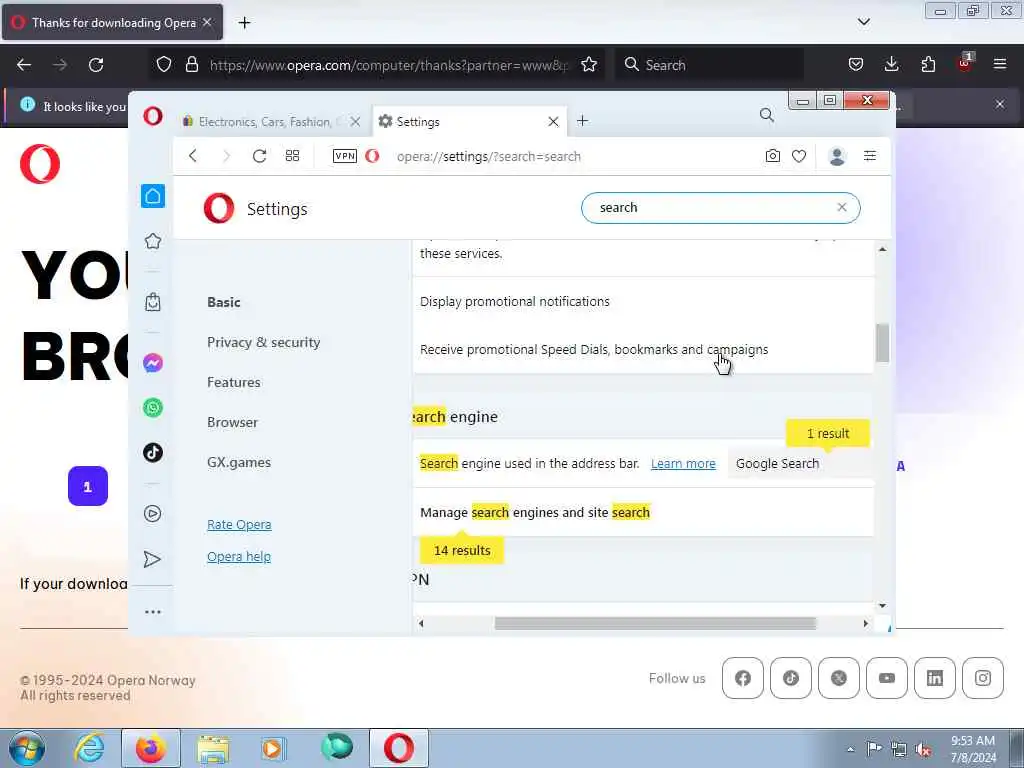The width and height of the screenshot is (1024, 768).
Task: Dismiss the Firefox notification bar
Action: 1000,104
